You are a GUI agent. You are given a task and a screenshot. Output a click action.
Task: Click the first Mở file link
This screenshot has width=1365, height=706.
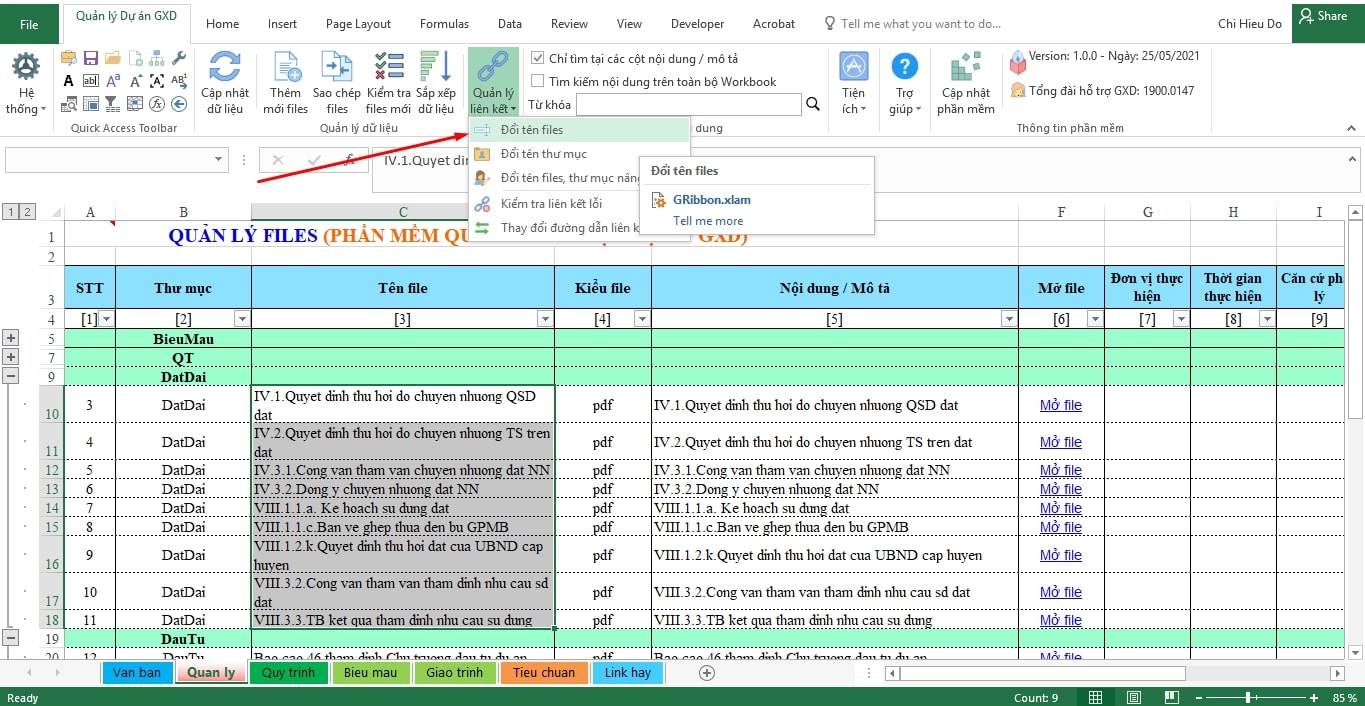[1060, 405]
